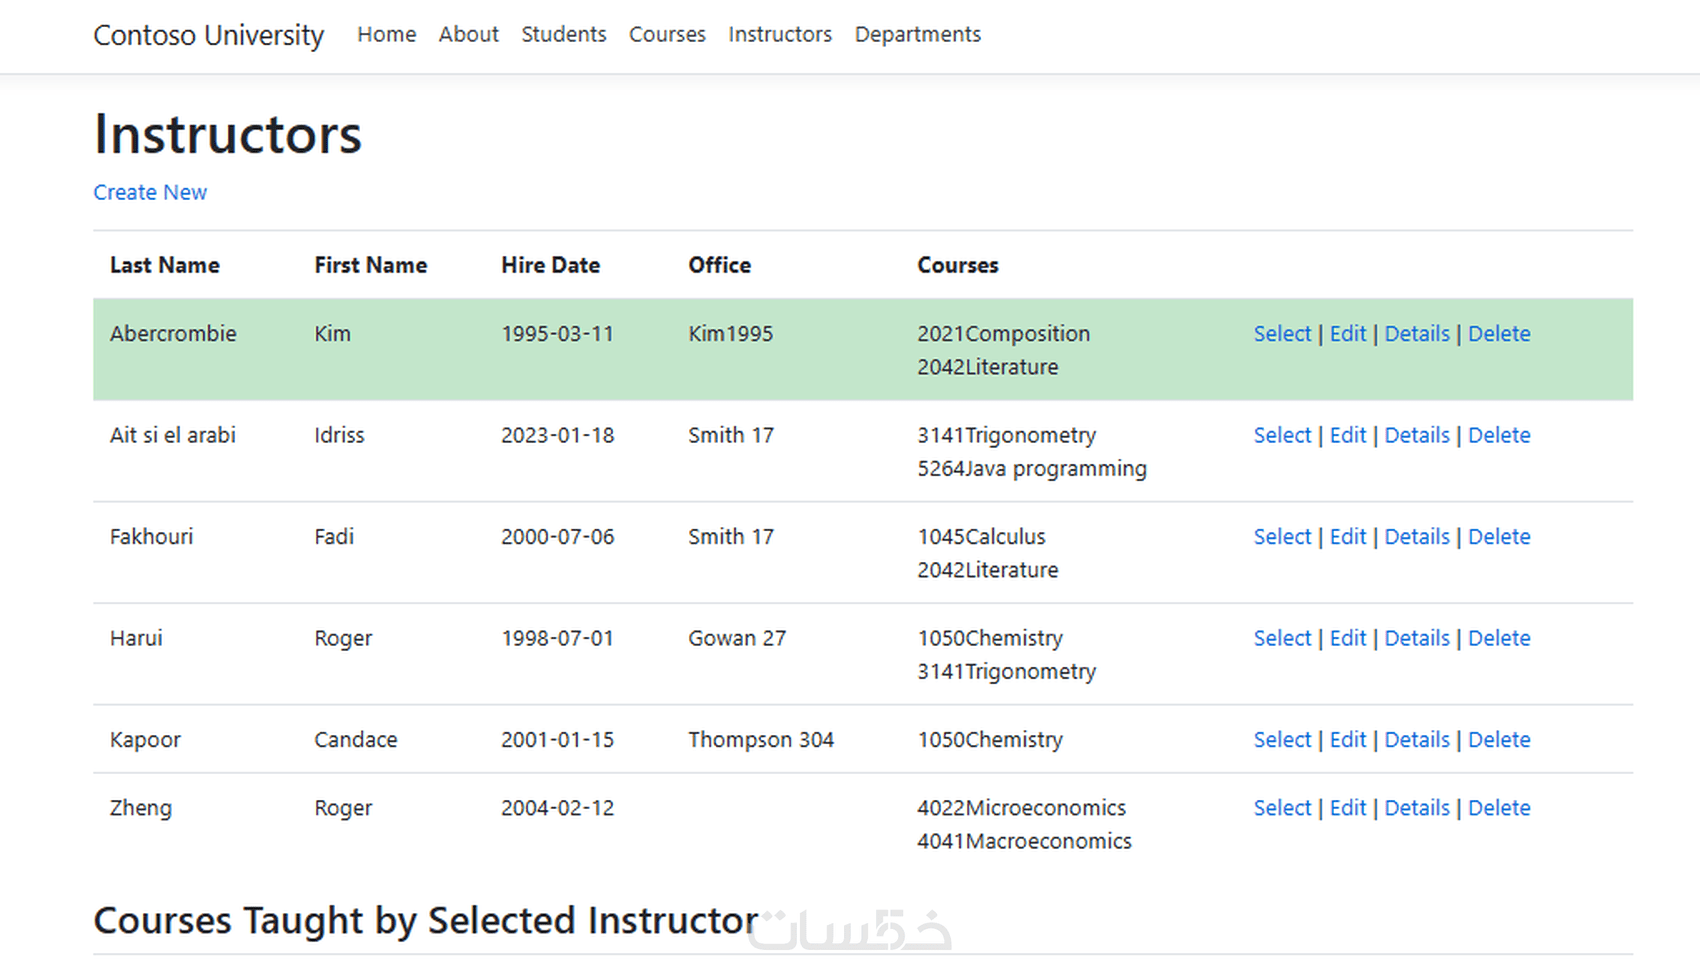Delete instructor Harui

[x=1498, y=638]
